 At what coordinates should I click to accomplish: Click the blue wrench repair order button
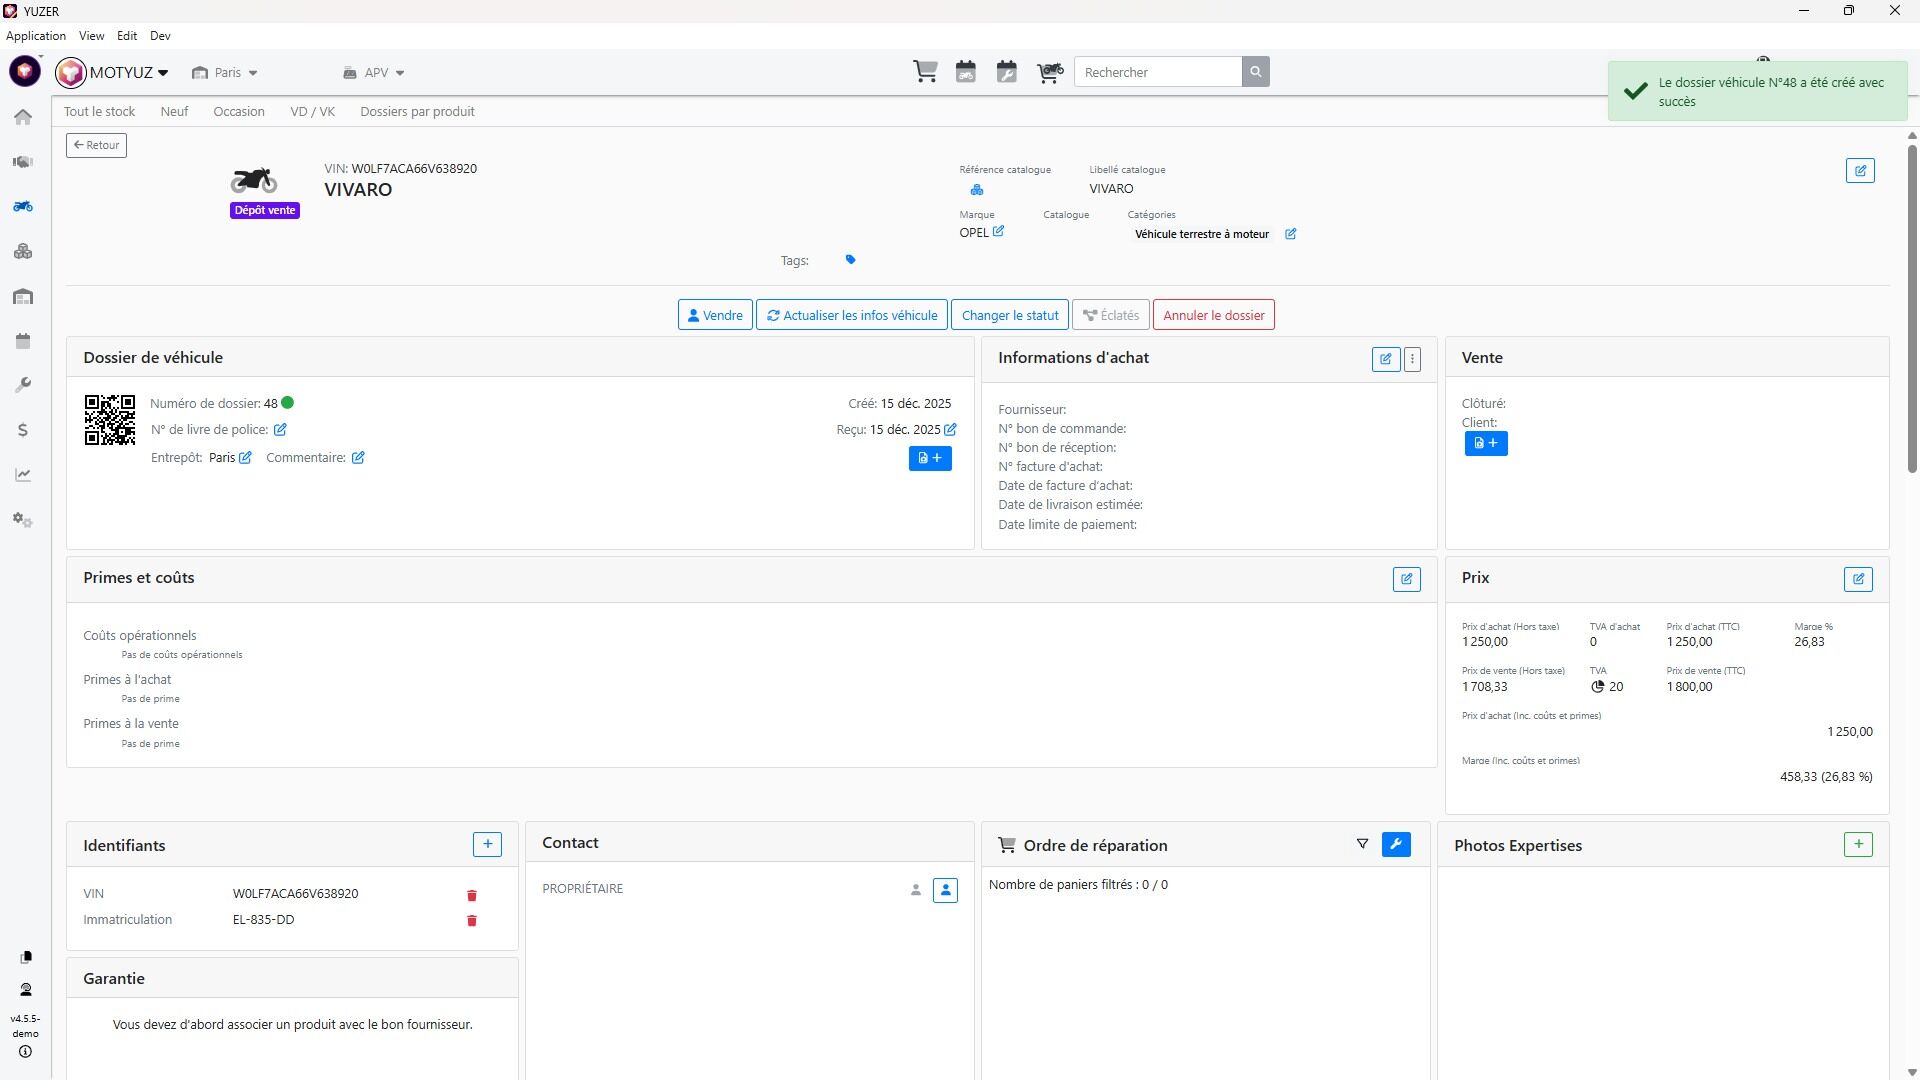(x=1396, y=845)
